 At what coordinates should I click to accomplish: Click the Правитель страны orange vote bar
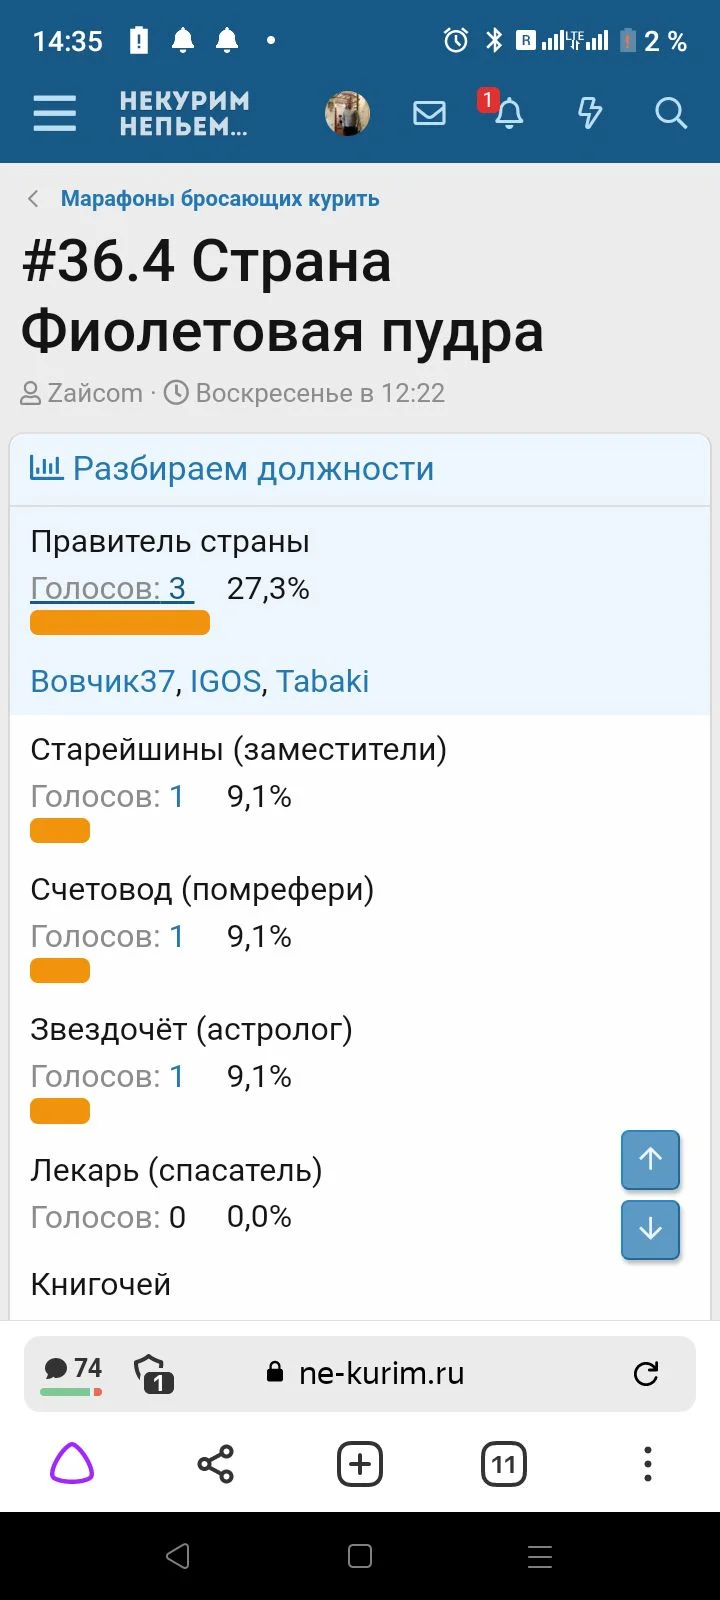coord(120,623)
